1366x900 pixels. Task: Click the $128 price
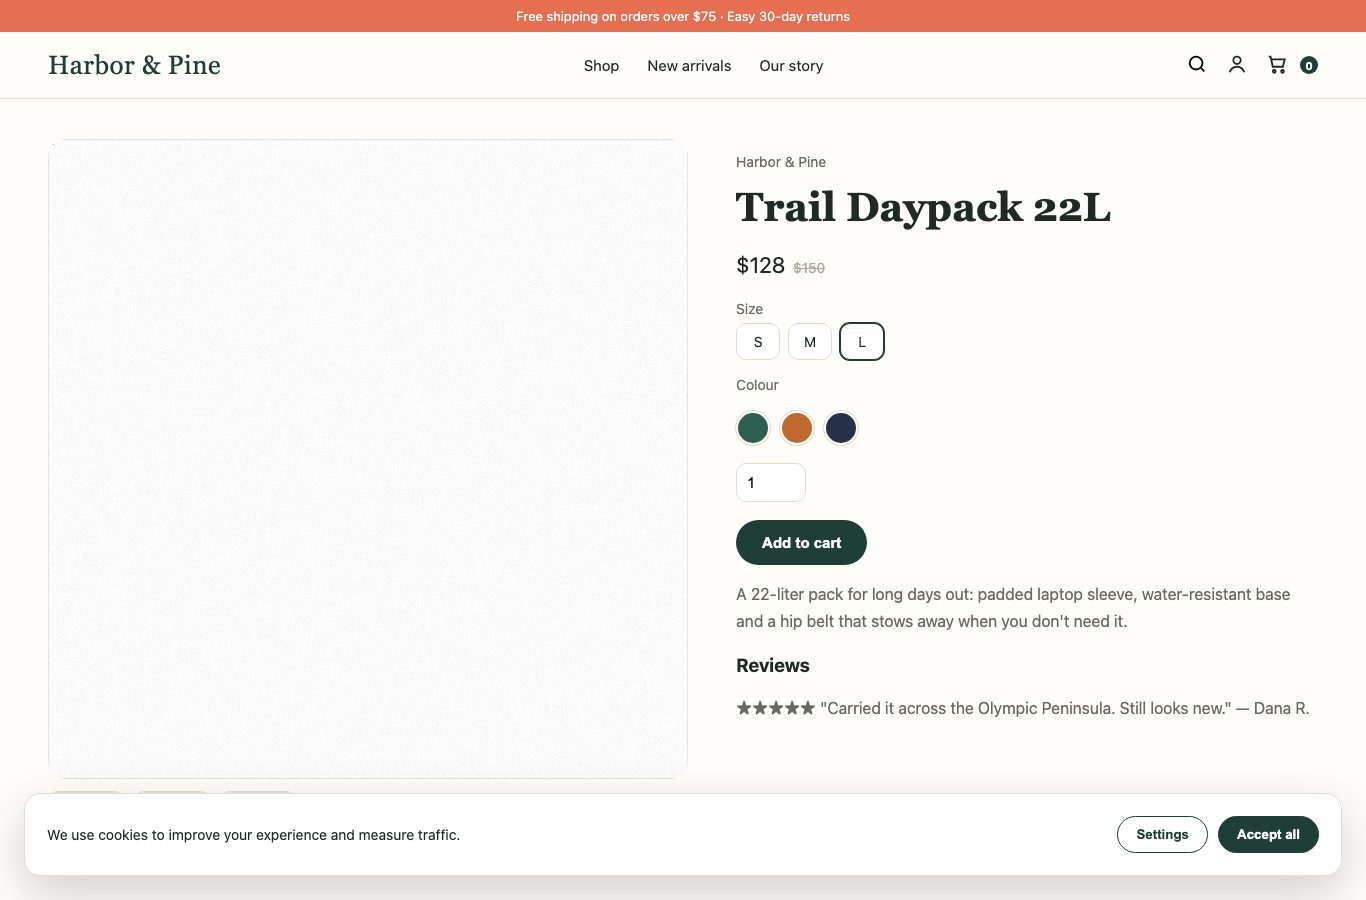[x=760, y=266]
